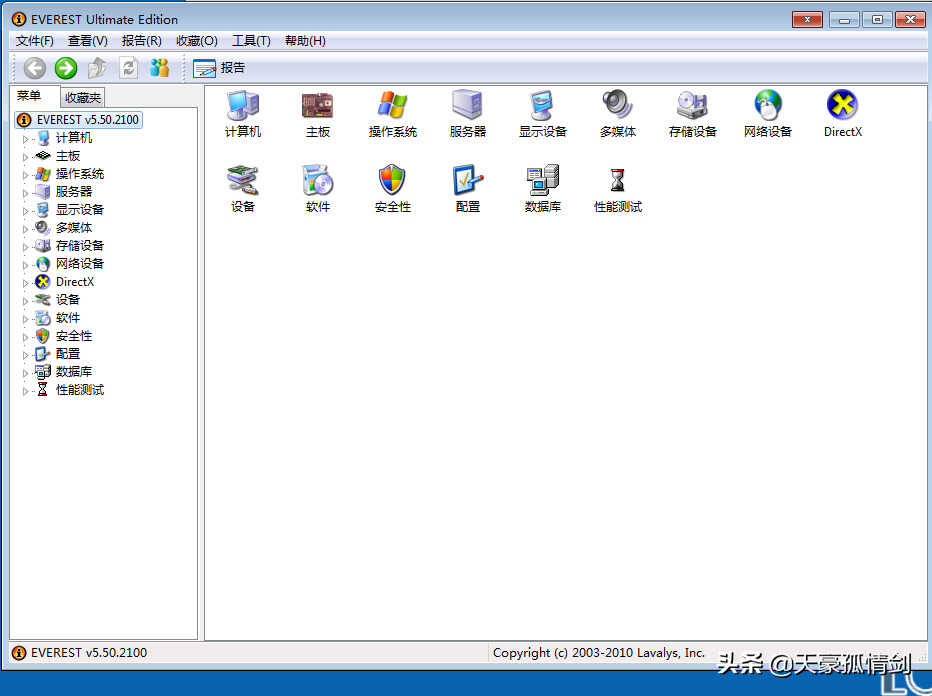
Task: Expand the 网络设备 tree node arrow
Action: pyautogui.click(x=25, y=265)
